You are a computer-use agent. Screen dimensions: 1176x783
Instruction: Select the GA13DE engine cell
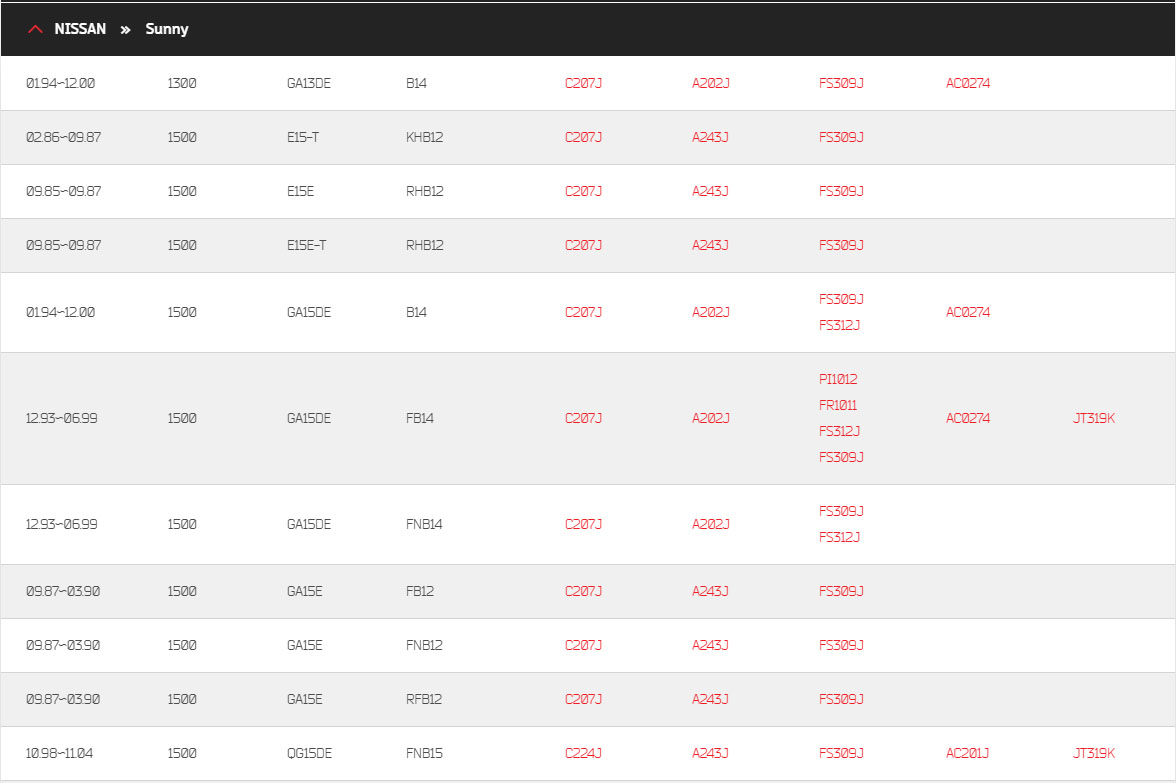(308, 83)
